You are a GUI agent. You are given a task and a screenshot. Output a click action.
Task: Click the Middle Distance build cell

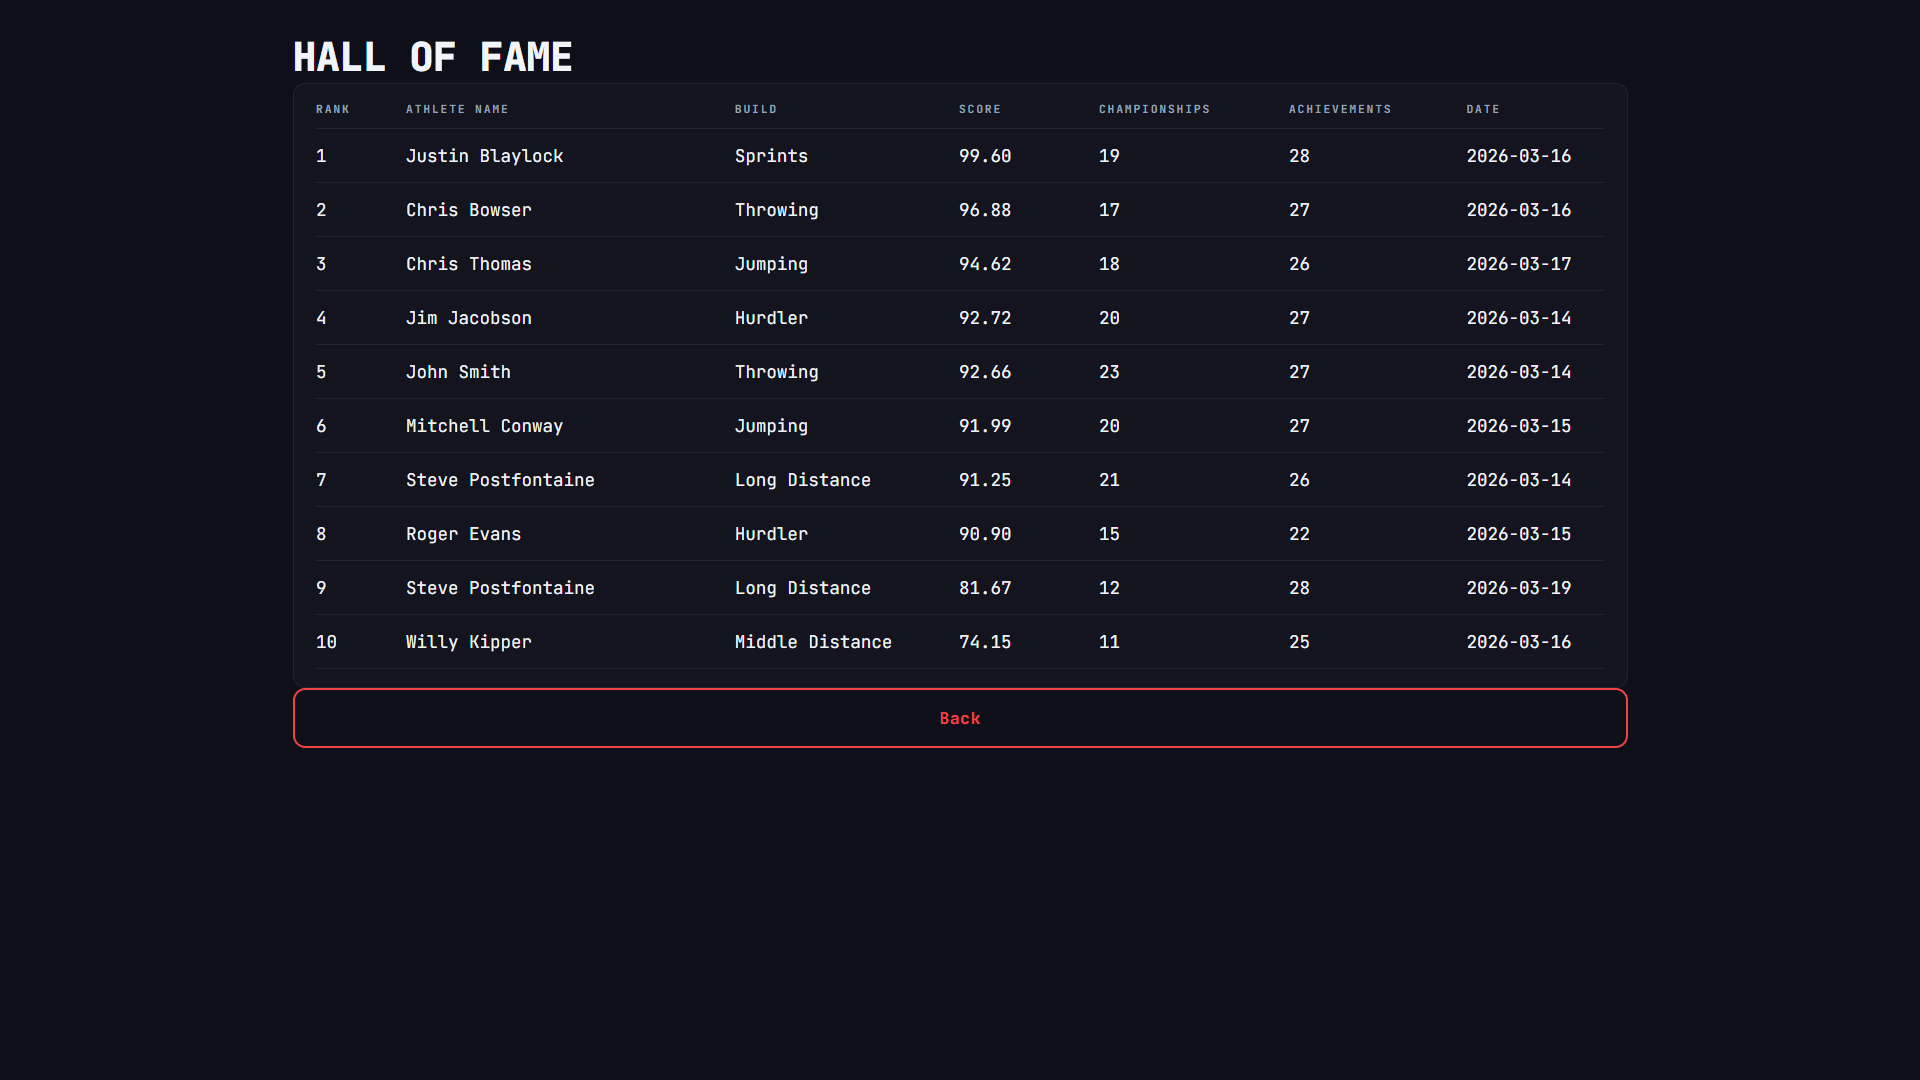813,642
